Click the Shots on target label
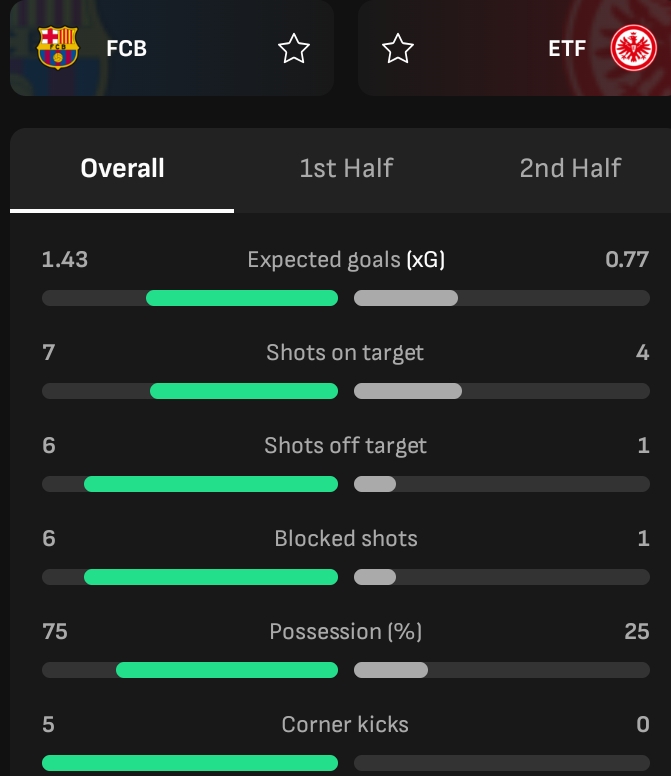This screenshot has width=671, height=776. coord(345,353)
